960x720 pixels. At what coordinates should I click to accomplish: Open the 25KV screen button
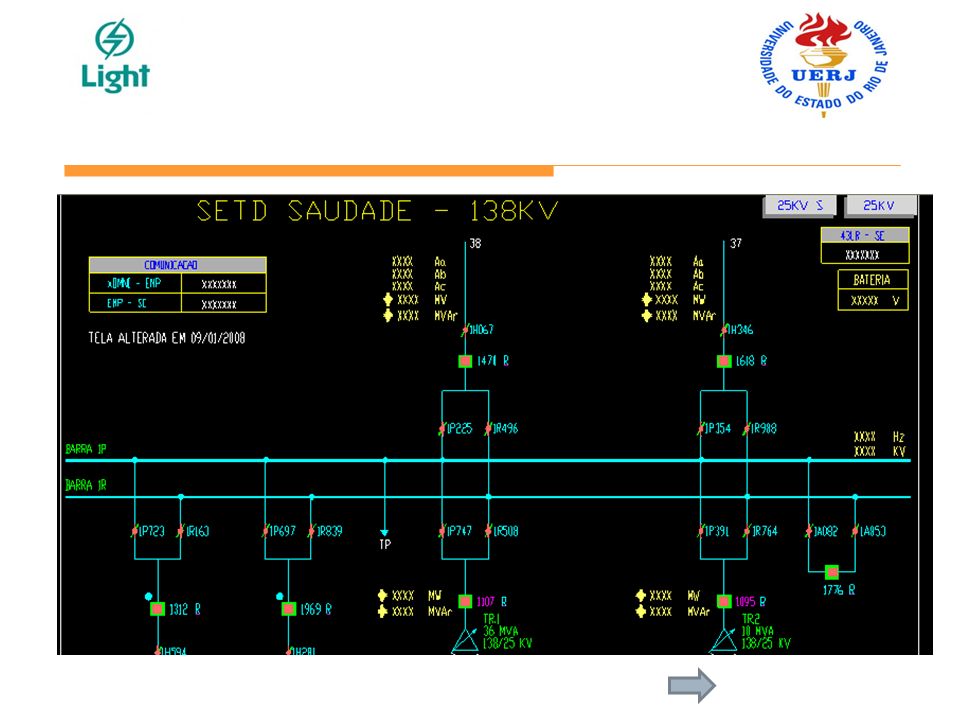(880, 206)
